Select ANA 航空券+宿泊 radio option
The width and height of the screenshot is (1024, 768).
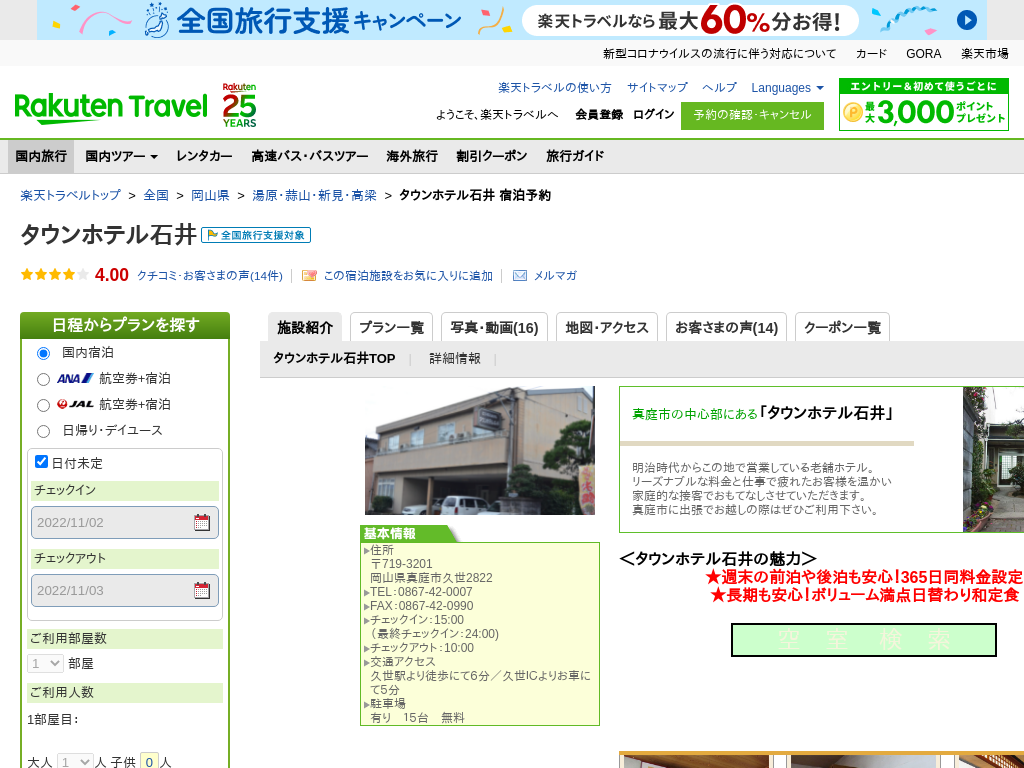(x=43, y=379)
